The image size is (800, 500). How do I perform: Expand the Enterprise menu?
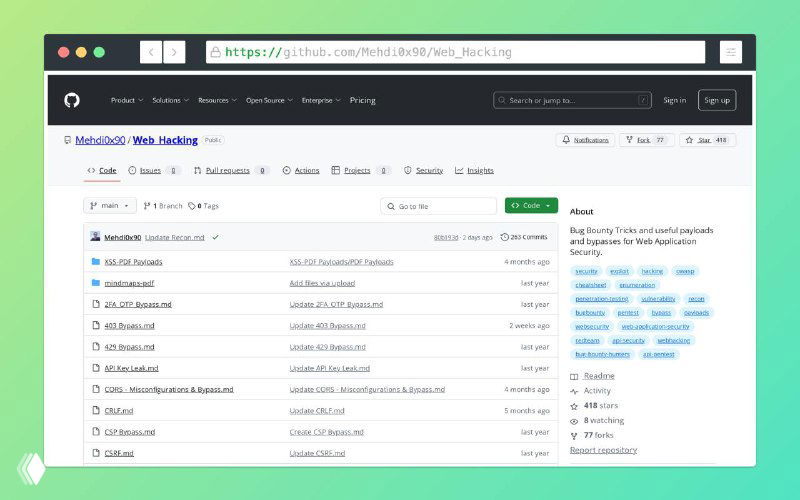[321, 101]
